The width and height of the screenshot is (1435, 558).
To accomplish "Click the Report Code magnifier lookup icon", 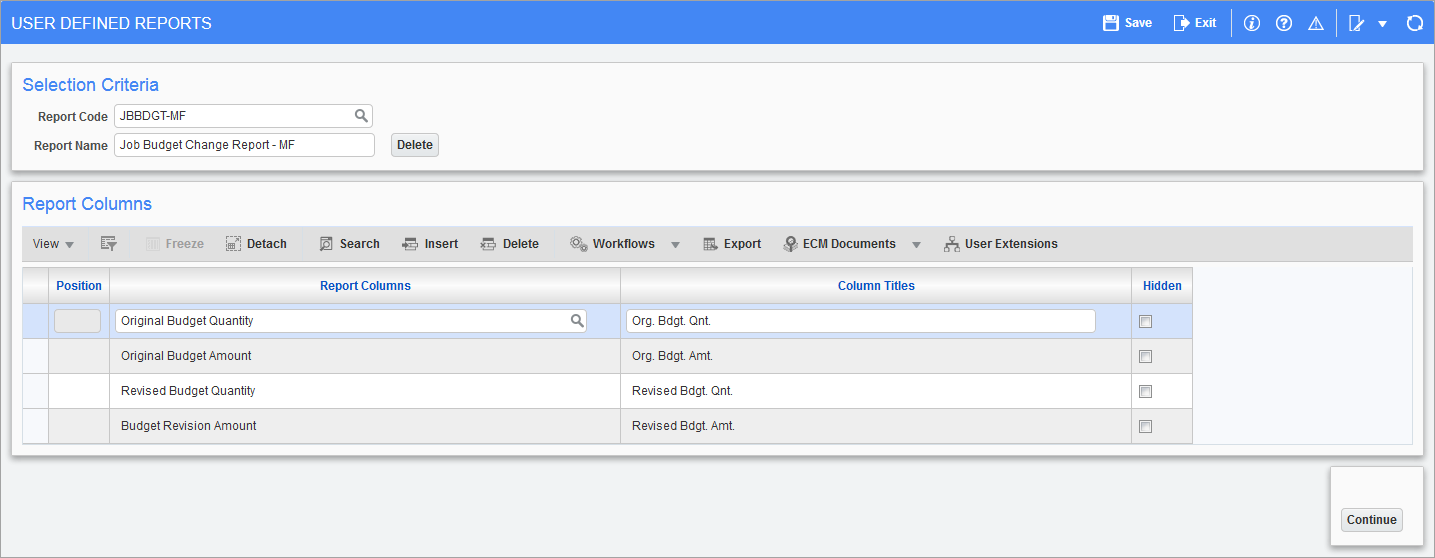I will (x=361, y=116).
